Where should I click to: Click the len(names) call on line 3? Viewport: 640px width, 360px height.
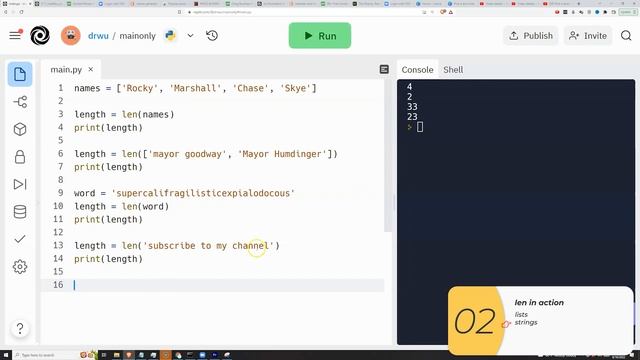148,114
